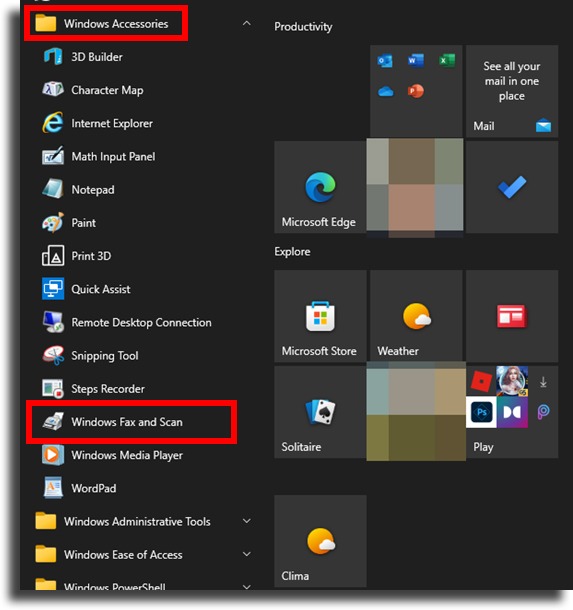Open Steps Recorder icon
Viewport: 573px width, 610px height.
pyautogui.click(x=53, y=389)
